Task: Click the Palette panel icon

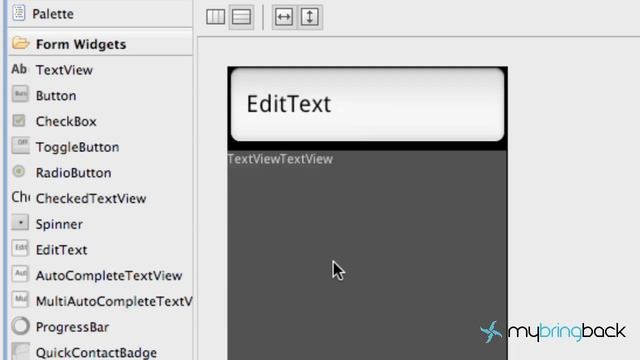Action: click(19, 13)
